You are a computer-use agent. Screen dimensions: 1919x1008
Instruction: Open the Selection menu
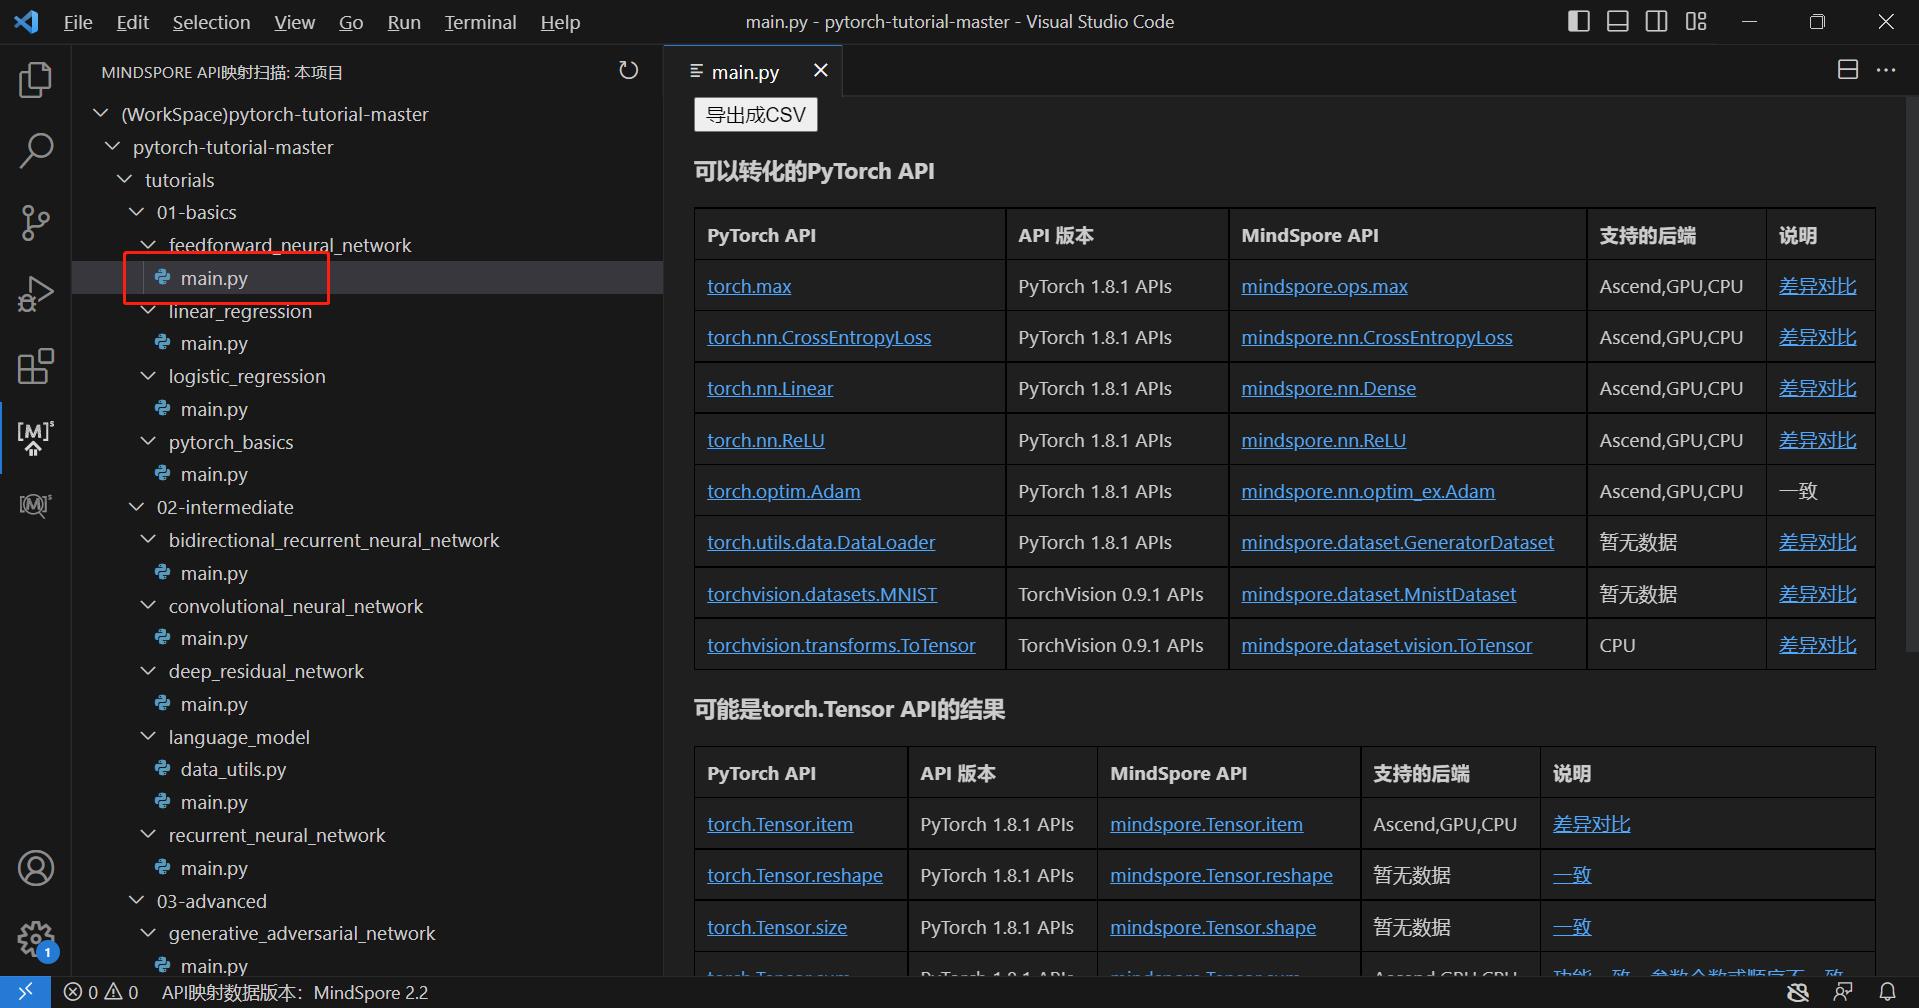[211, 22]
